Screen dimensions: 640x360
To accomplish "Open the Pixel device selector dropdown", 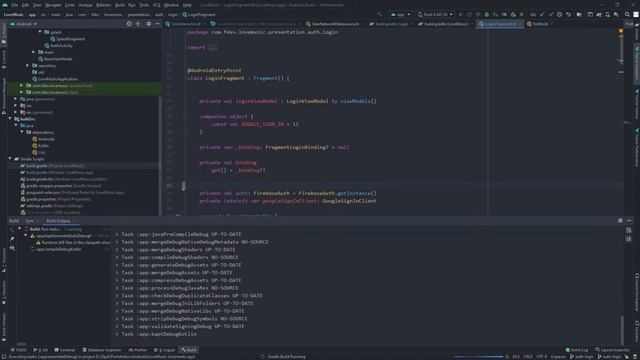I will (x=435, y=15).
